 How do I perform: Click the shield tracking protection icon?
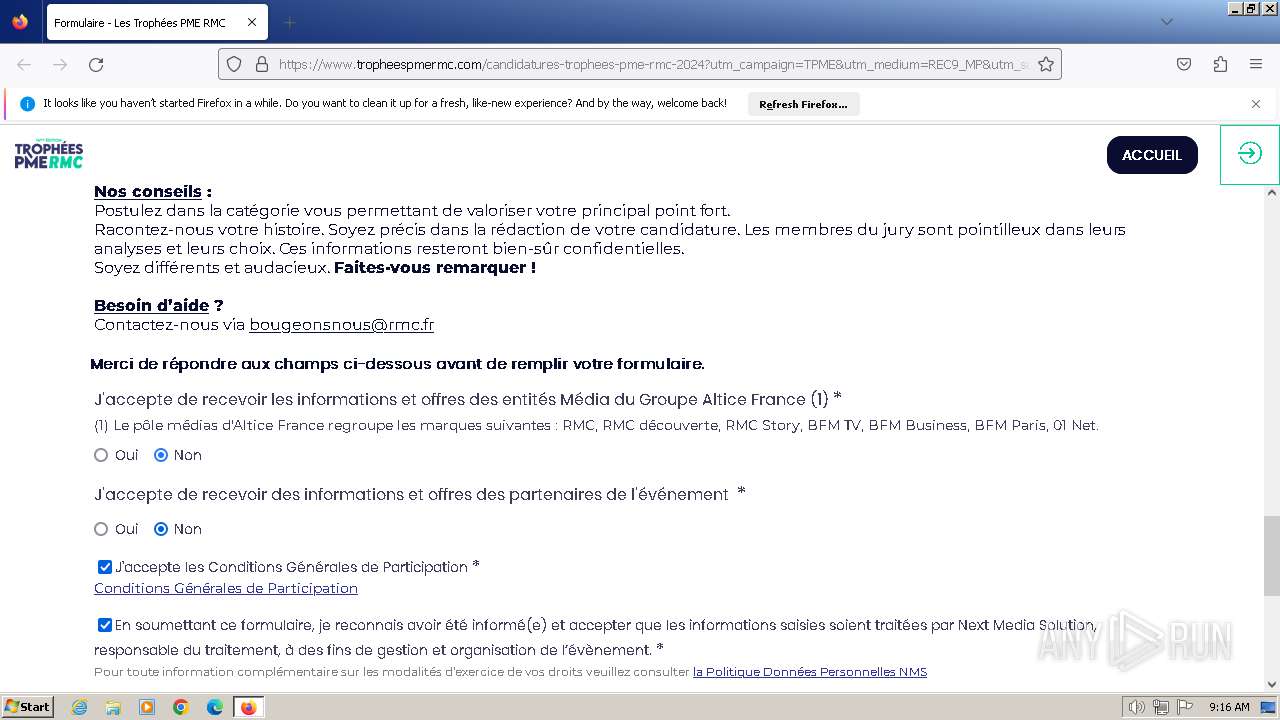[234, 64]
